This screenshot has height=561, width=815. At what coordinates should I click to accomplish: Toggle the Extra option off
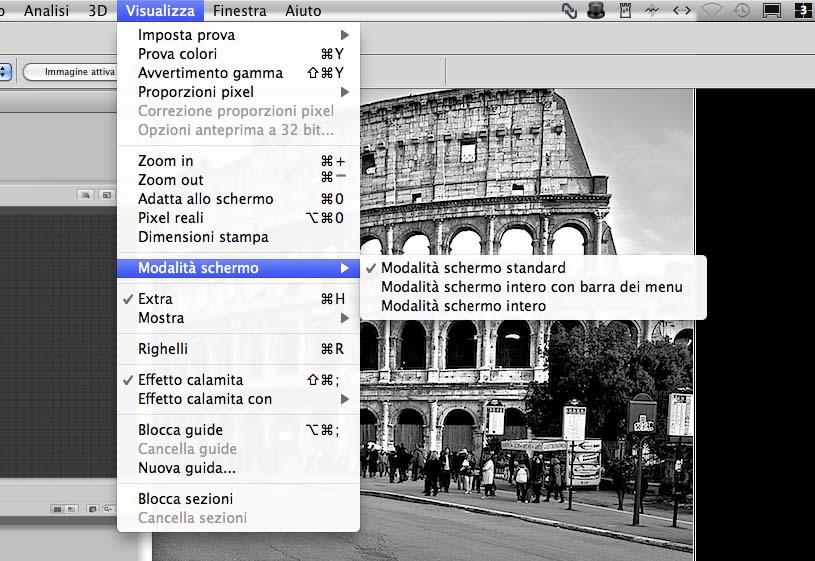pyautogui.click(x=239, y=299)
